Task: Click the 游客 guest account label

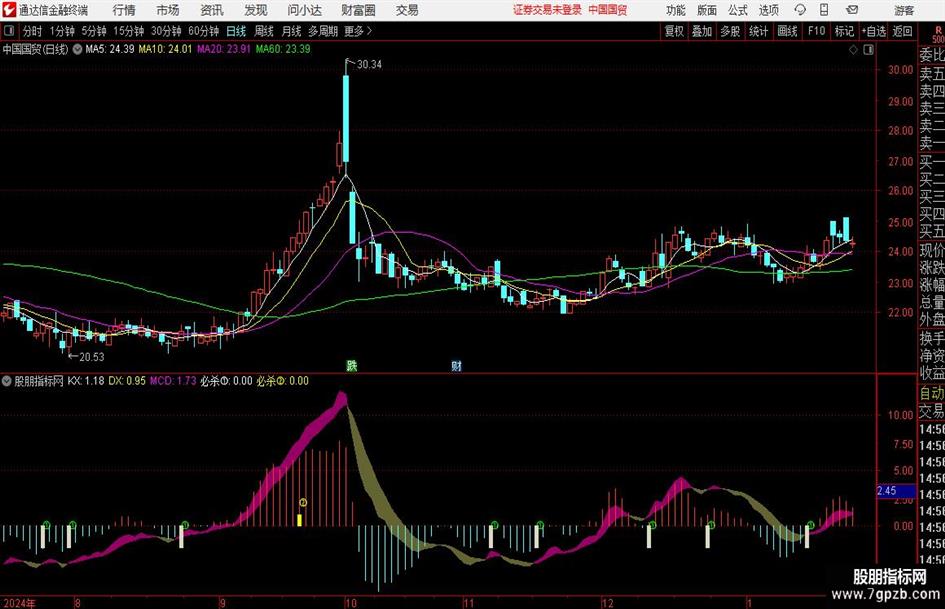Action: click(x=903, y=11)
